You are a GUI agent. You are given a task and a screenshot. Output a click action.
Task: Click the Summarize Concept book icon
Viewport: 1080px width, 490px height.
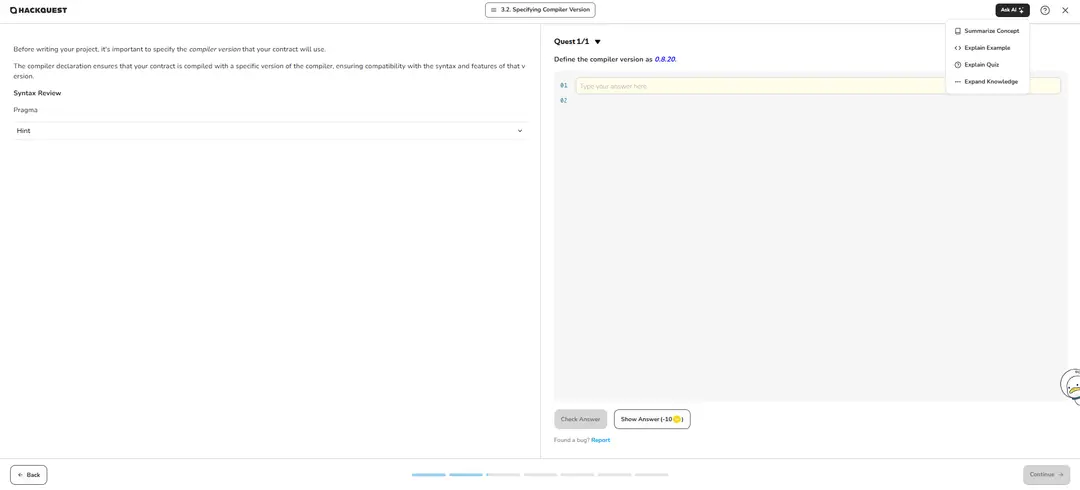957,31
